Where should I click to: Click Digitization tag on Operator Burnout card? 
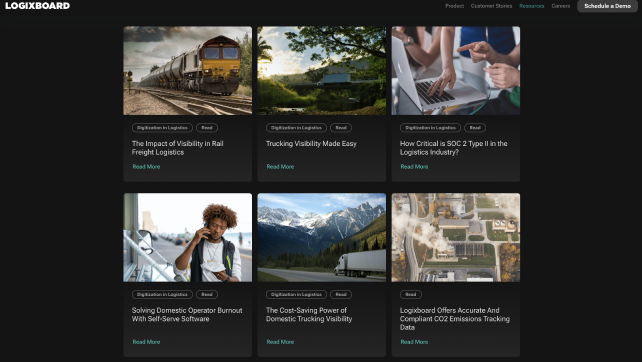[x=162, y=294]
